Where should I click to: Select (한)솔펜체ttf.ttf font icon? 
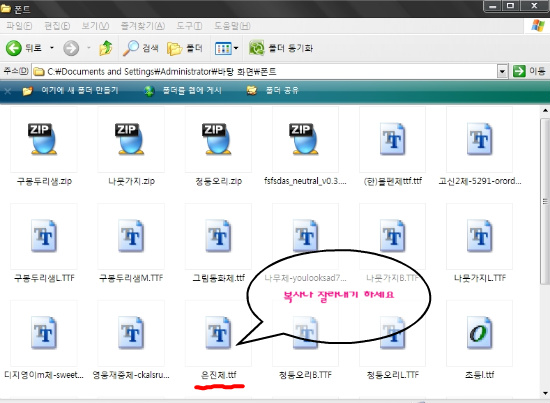click(x=392, y=139)
